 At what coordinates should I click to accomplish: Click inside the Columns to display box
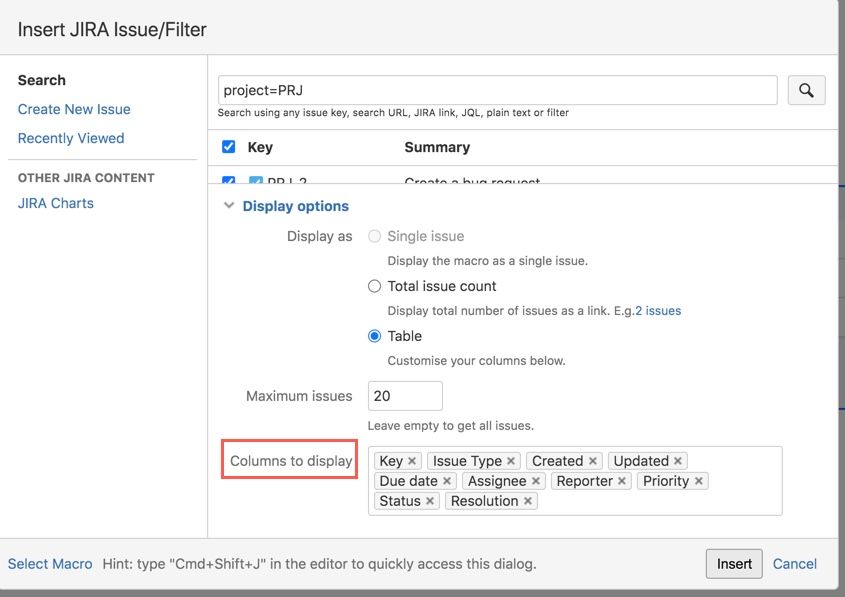coord(575,481)
